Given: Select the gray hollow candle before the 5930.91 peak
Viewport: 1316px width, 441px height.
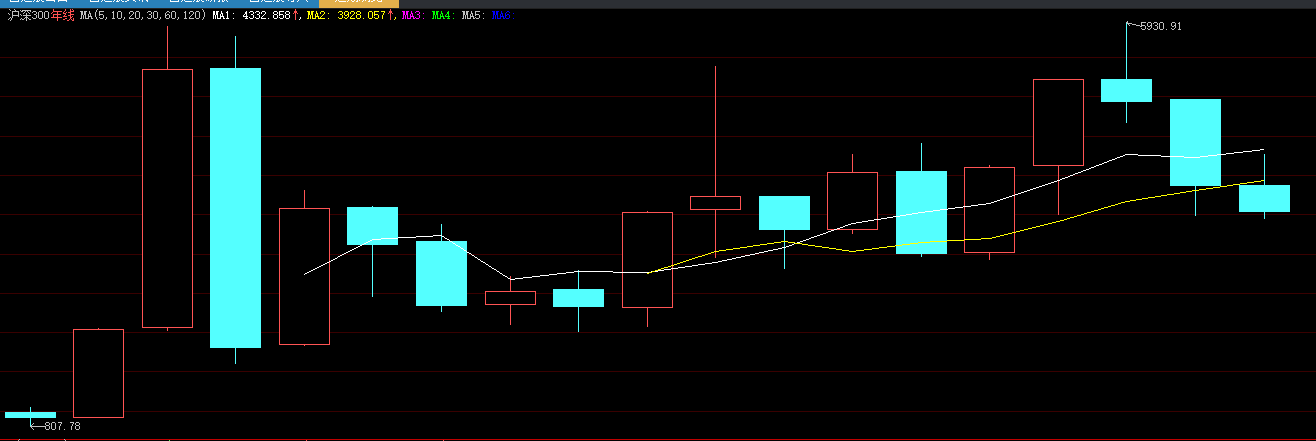Looking at the screenshot, I should [1058, 122].
